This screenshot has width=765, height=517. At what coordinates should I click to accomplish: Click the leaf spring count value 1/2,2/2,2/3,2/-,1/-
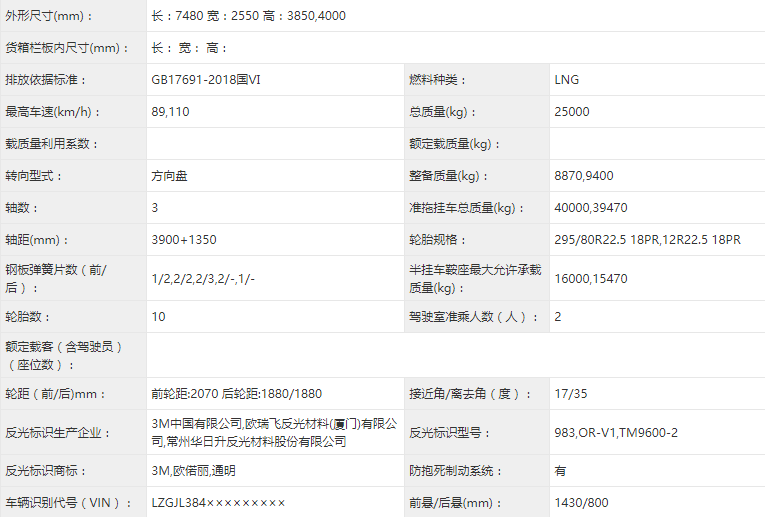coord(203,279)
